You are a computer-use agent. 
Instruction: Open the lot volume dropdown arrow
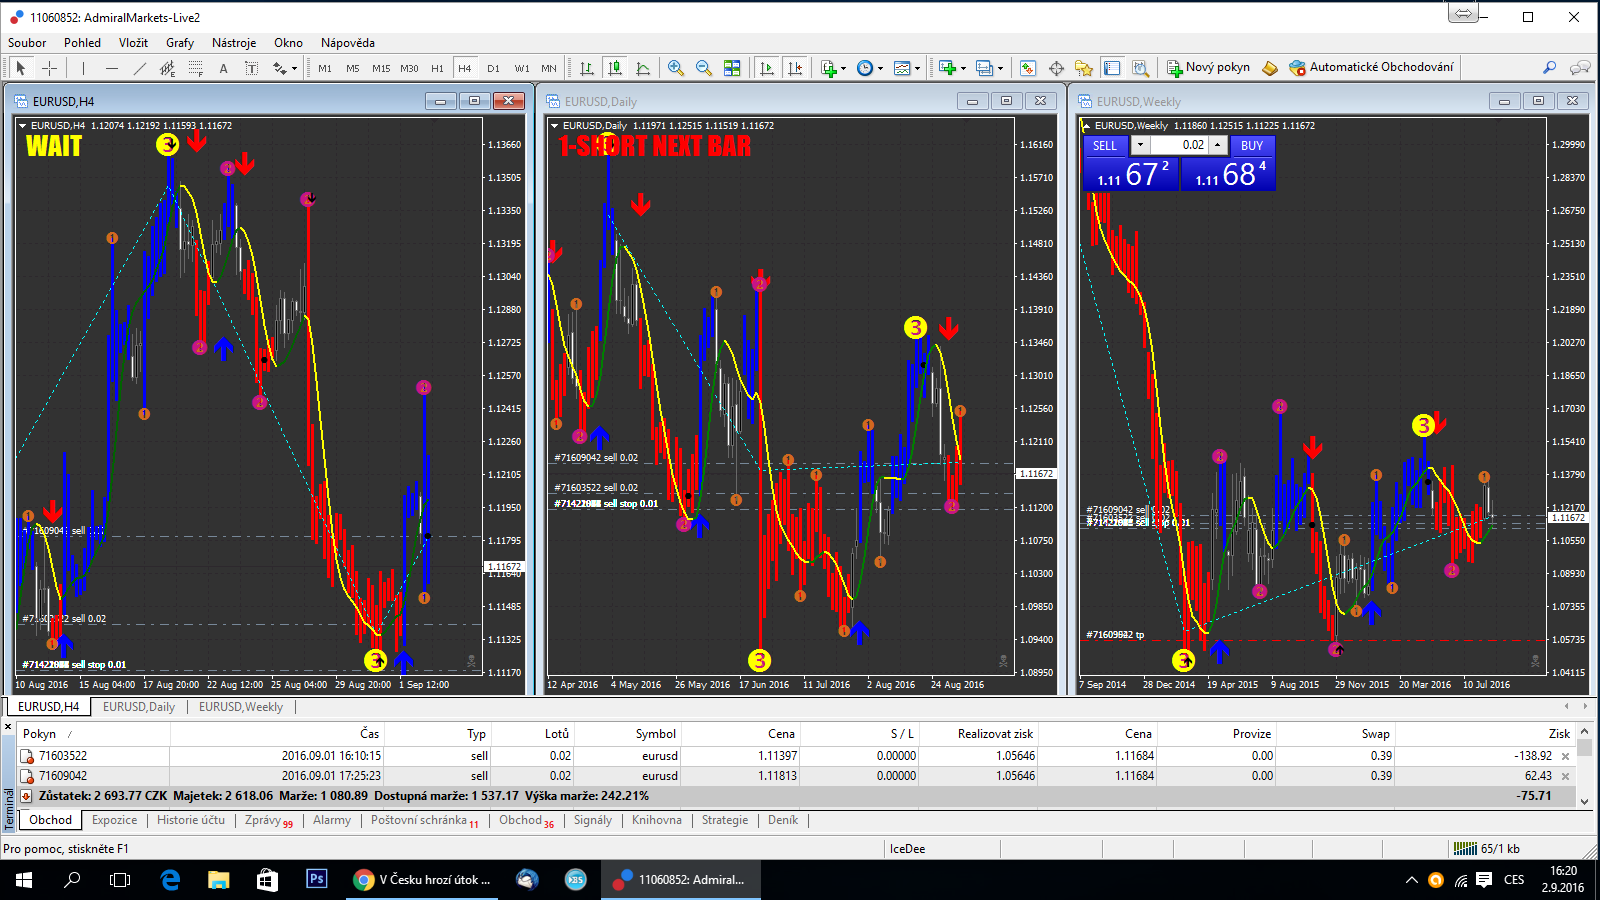[1140, 145]
